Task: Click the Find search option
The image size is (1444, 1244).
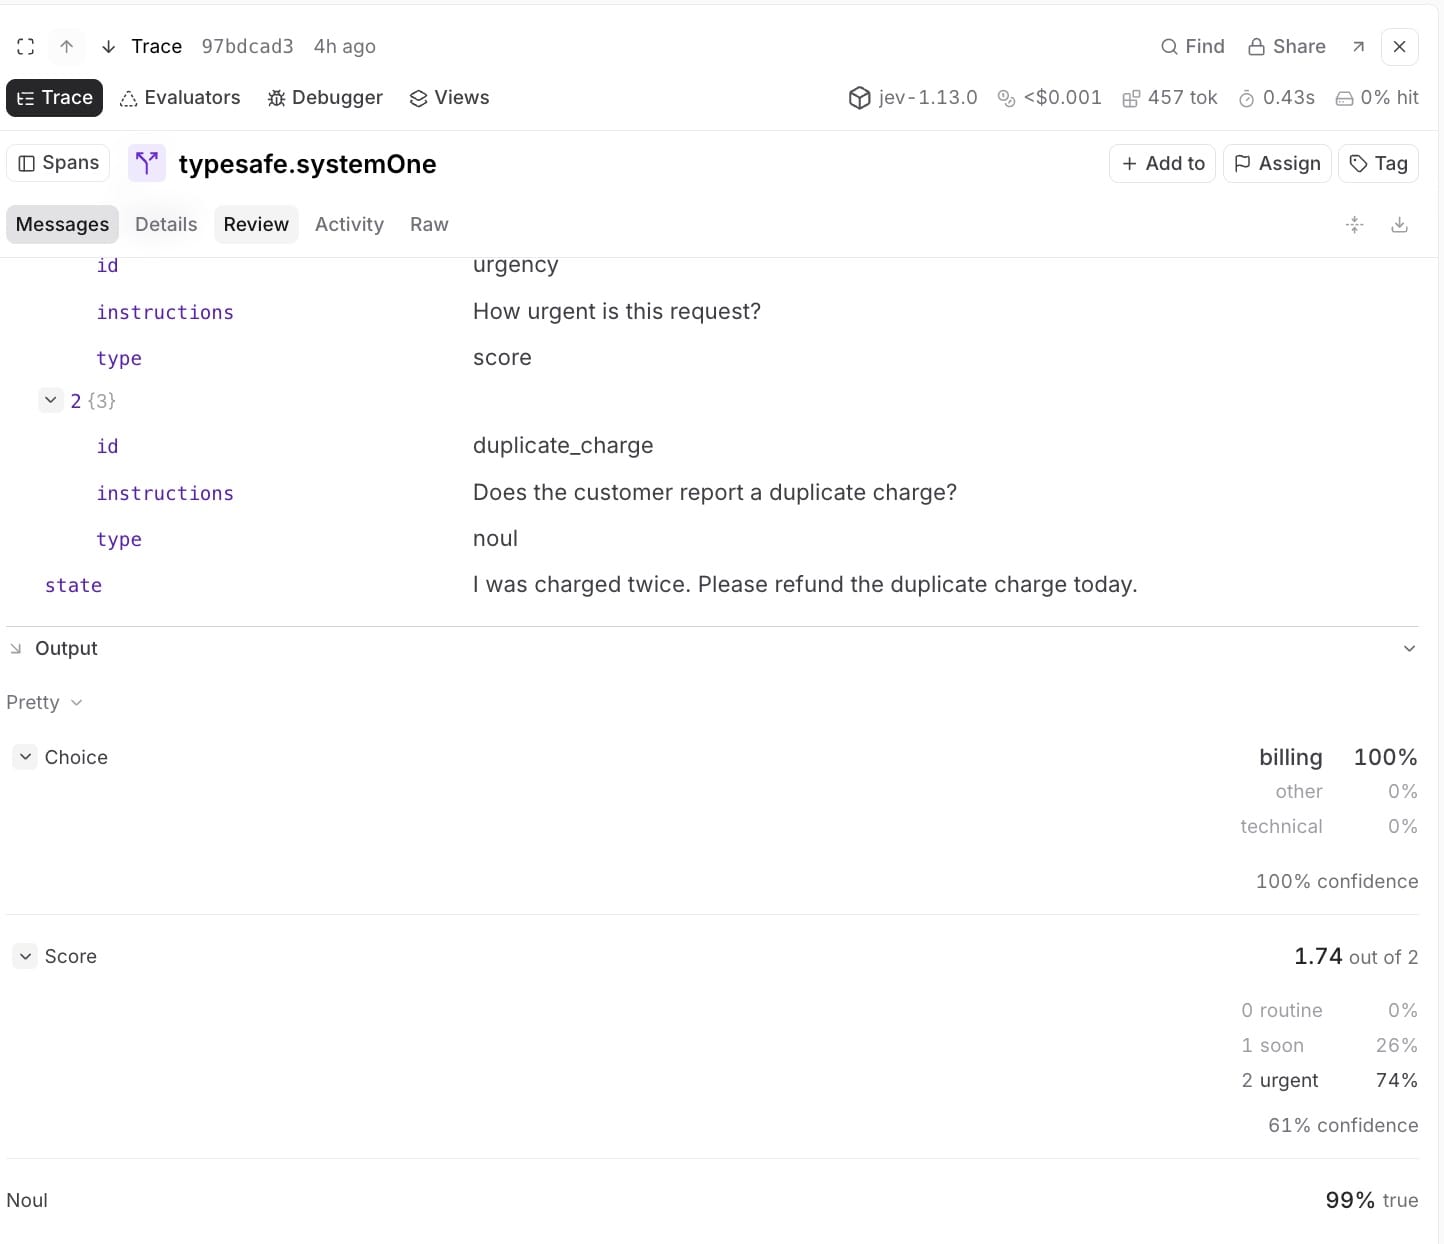Action: click(x=1192, y=47)
